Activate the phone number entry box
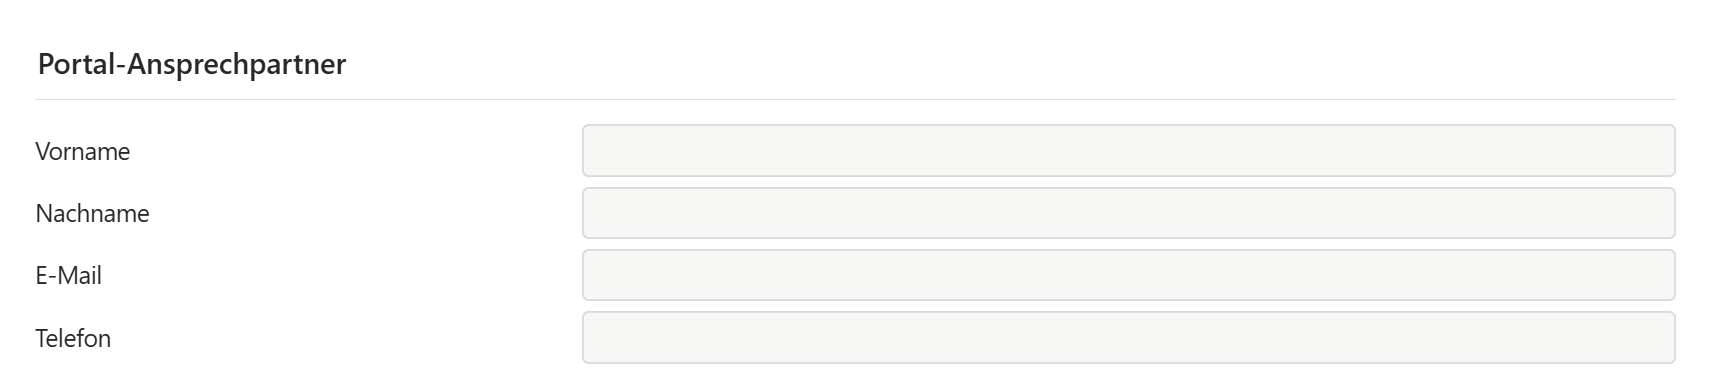This screenshot has height=384, width=1721. pos(1128,338)
